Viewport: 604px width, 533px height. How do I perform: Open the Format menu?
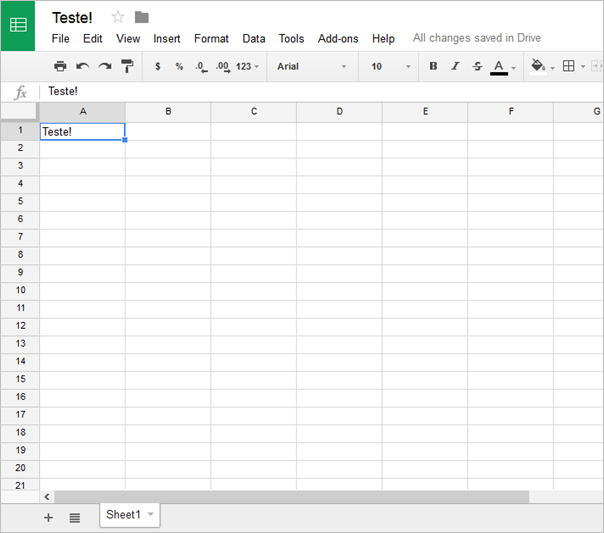pos(211,39)
